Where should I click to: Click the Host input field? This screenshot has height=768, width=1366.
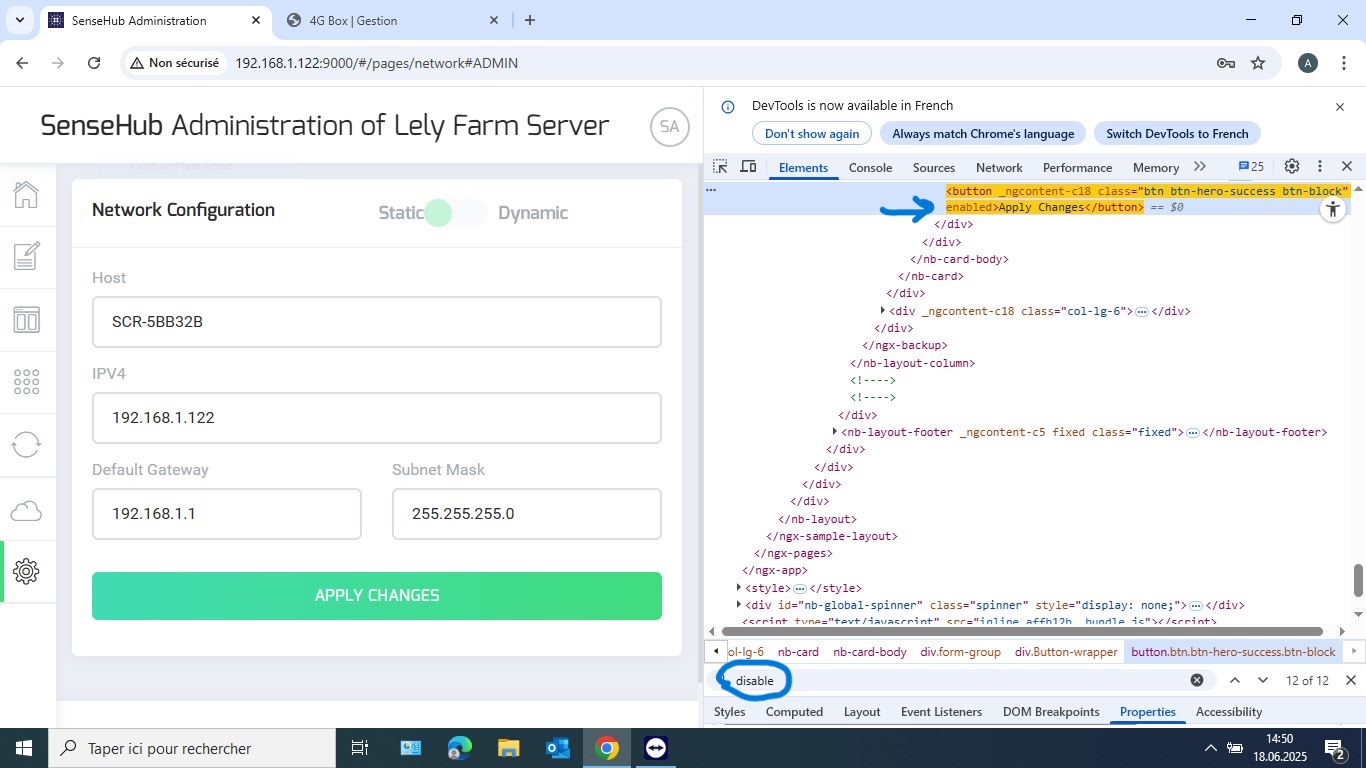click(377, 322)
